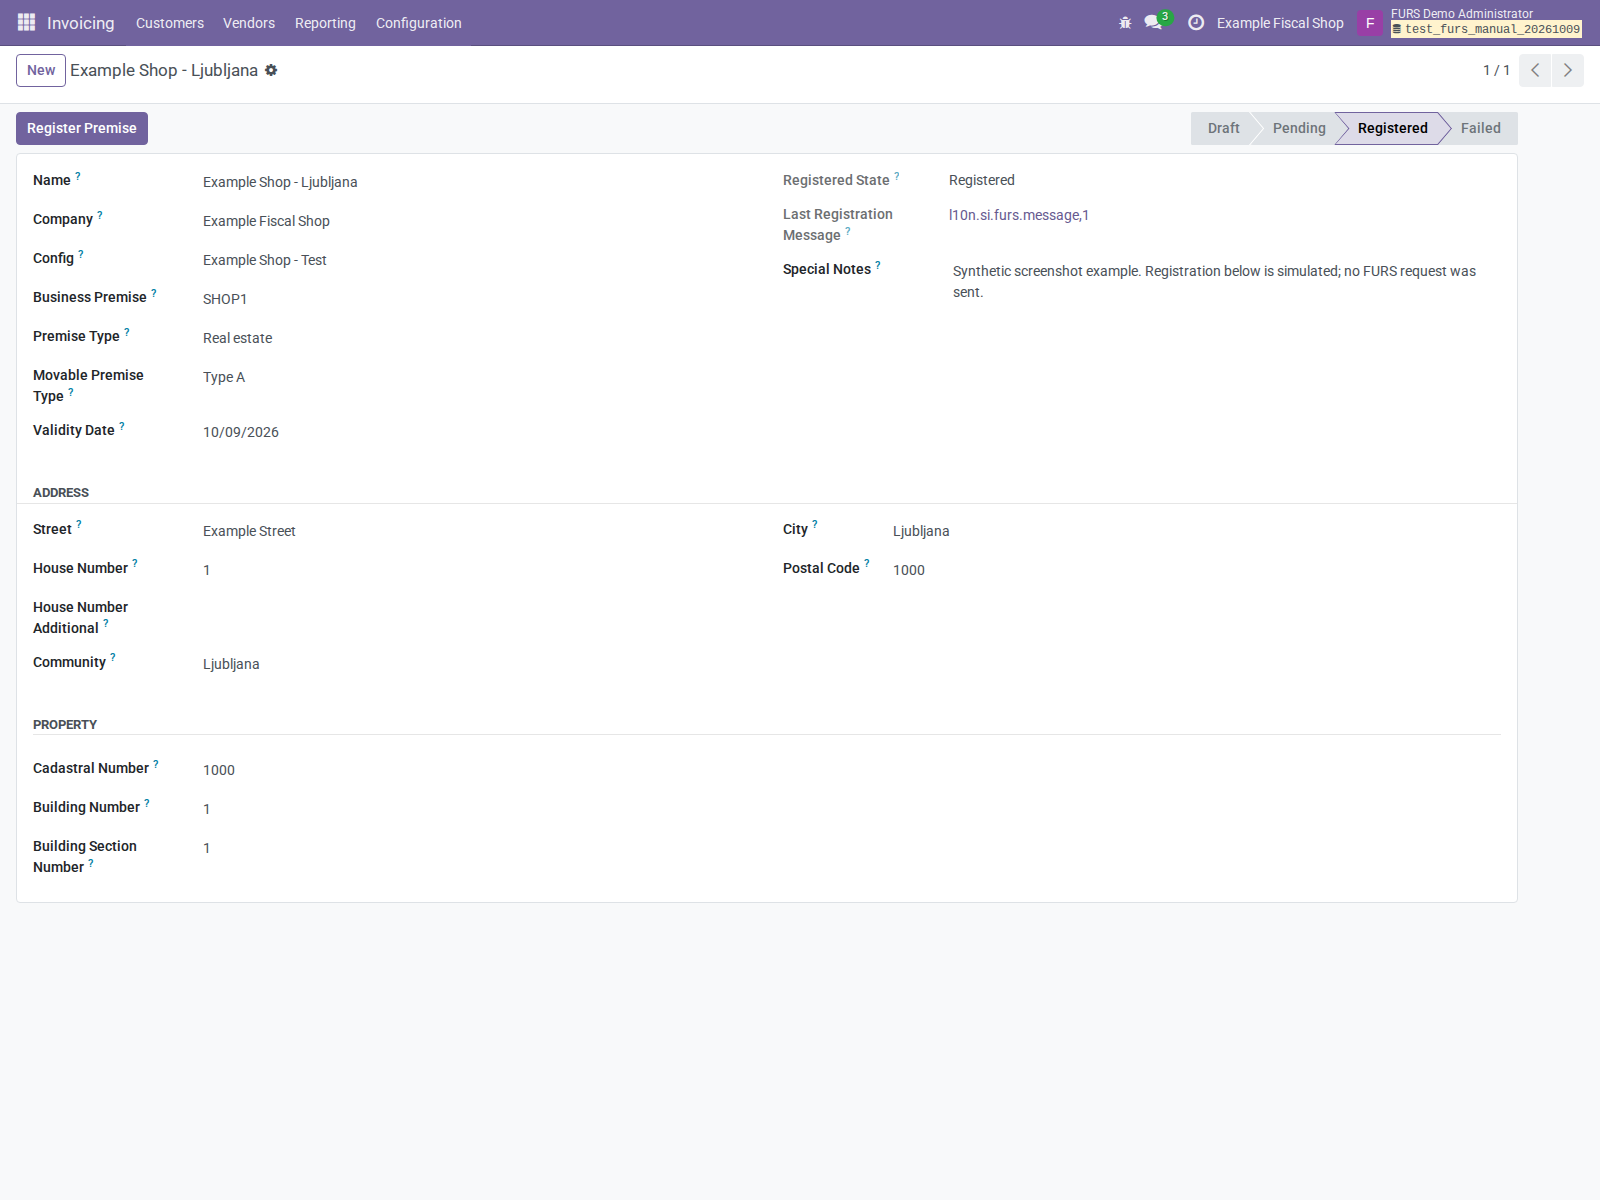
Task: Go to next record arrow
Action: (1567, 70)
